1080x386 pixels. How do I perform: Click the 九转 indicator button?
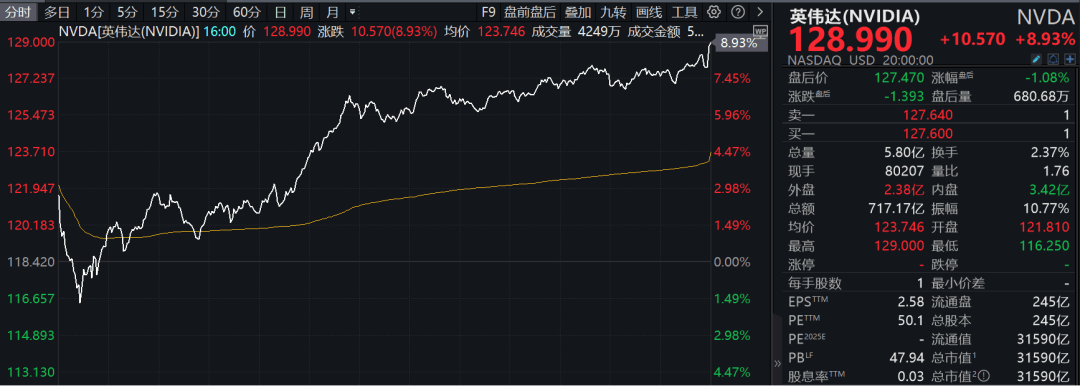613,12
